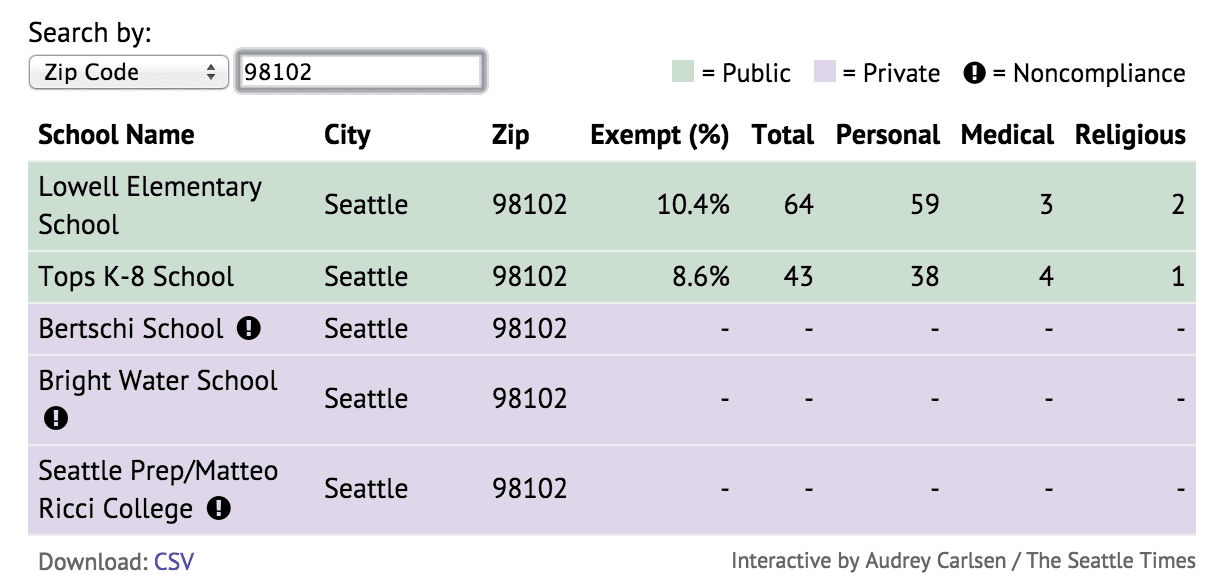The width and height of the screenshot is (1230, 588).
Task: Click the green Public legend swatch
Action: [683, 72]
